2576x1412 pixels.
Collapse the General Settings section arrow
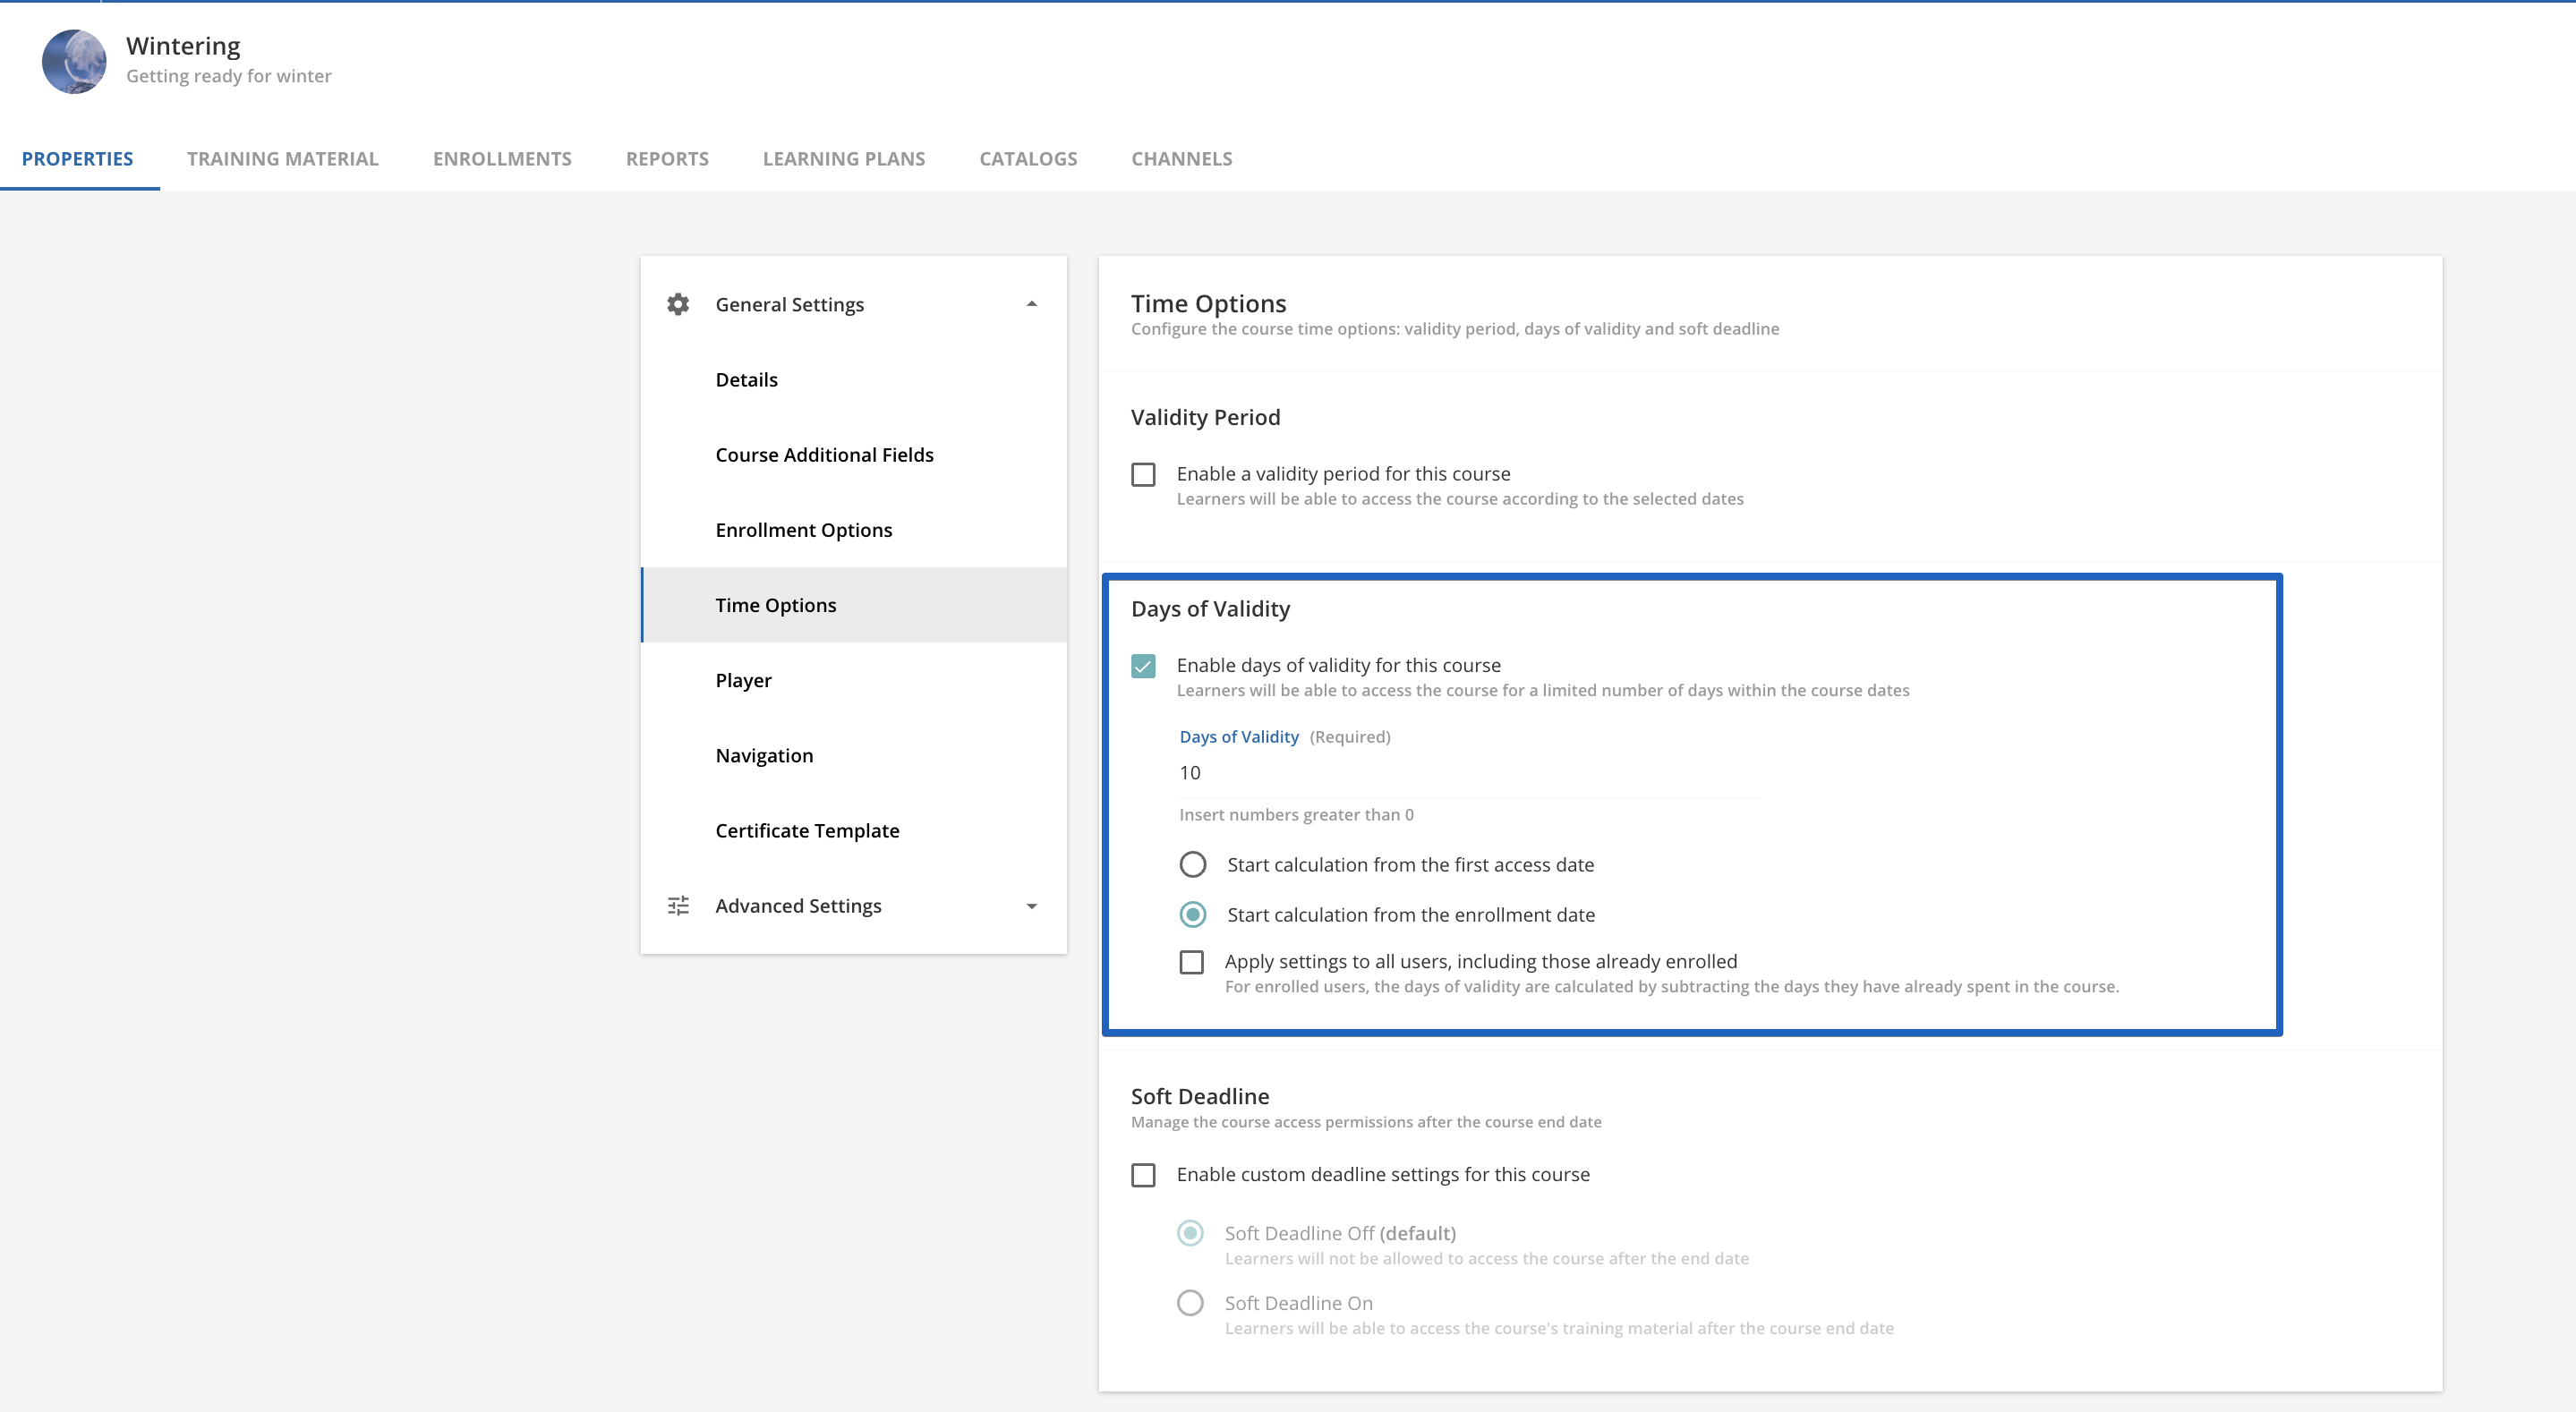click(1032, 304)
